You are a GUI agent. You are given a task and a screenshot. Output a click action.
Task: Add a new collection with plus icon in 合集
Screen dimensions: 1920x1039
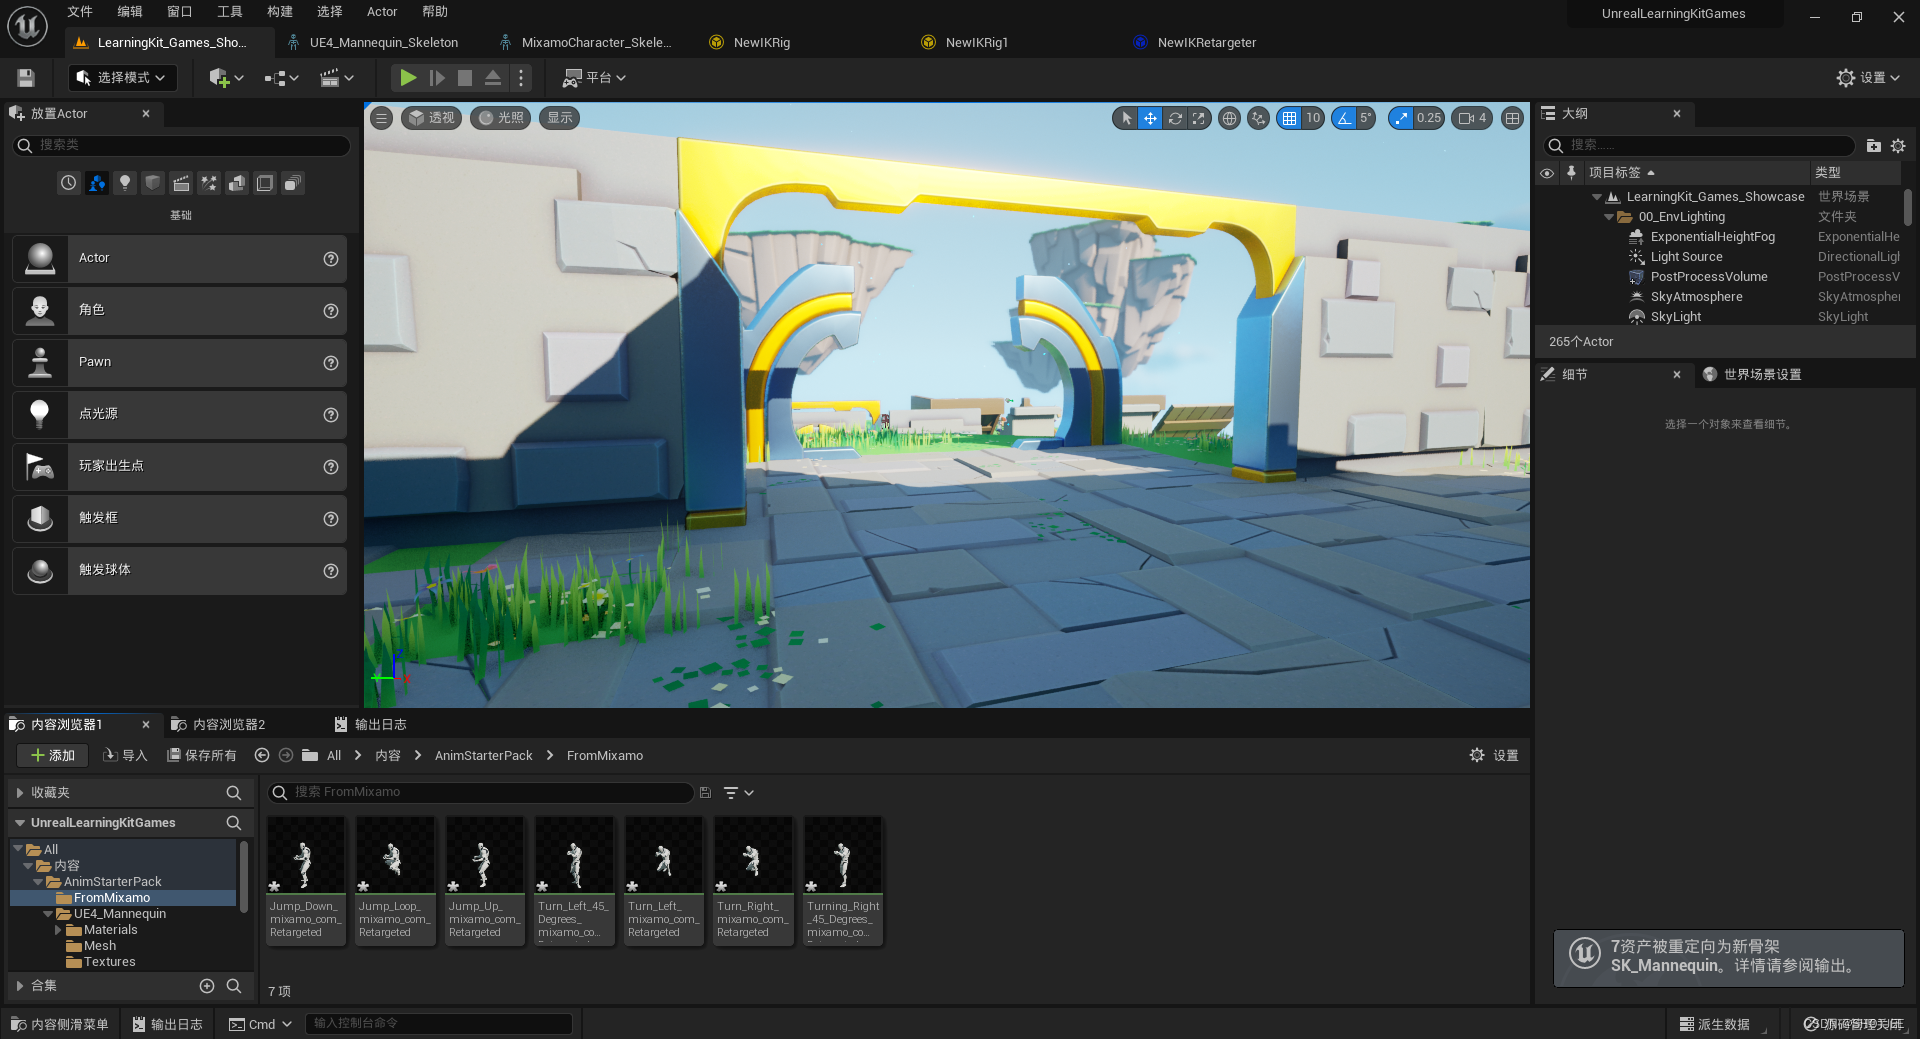click(x=207, y=986)
